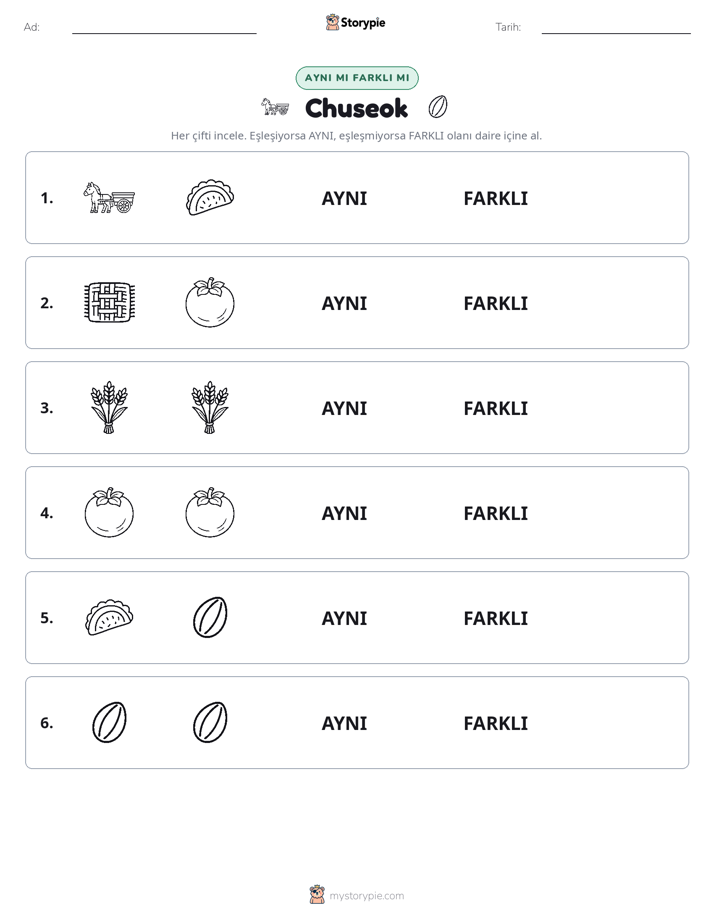
Task: Click the horse cart icon in row 1
Action: tap(109, 197)
